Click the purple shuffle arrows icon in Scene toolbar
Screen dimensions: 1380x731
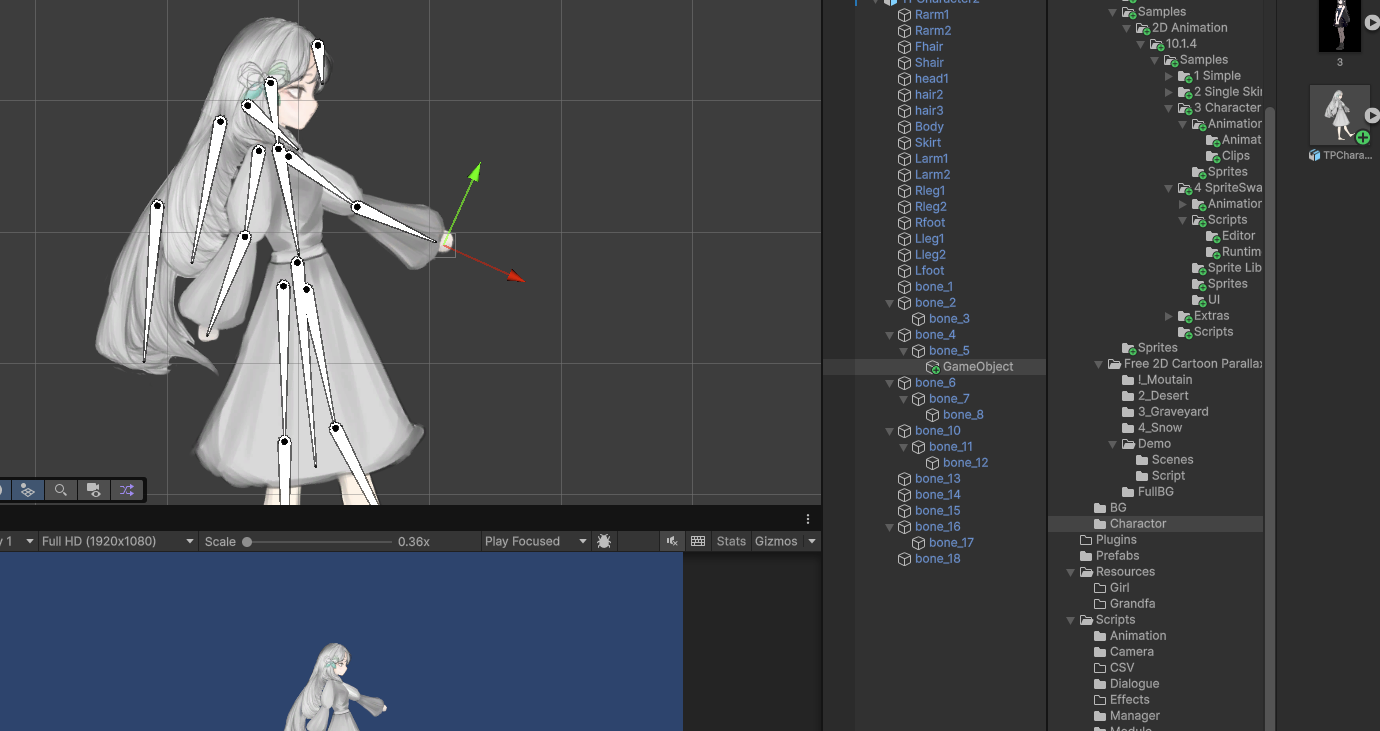tap(127, 490)
